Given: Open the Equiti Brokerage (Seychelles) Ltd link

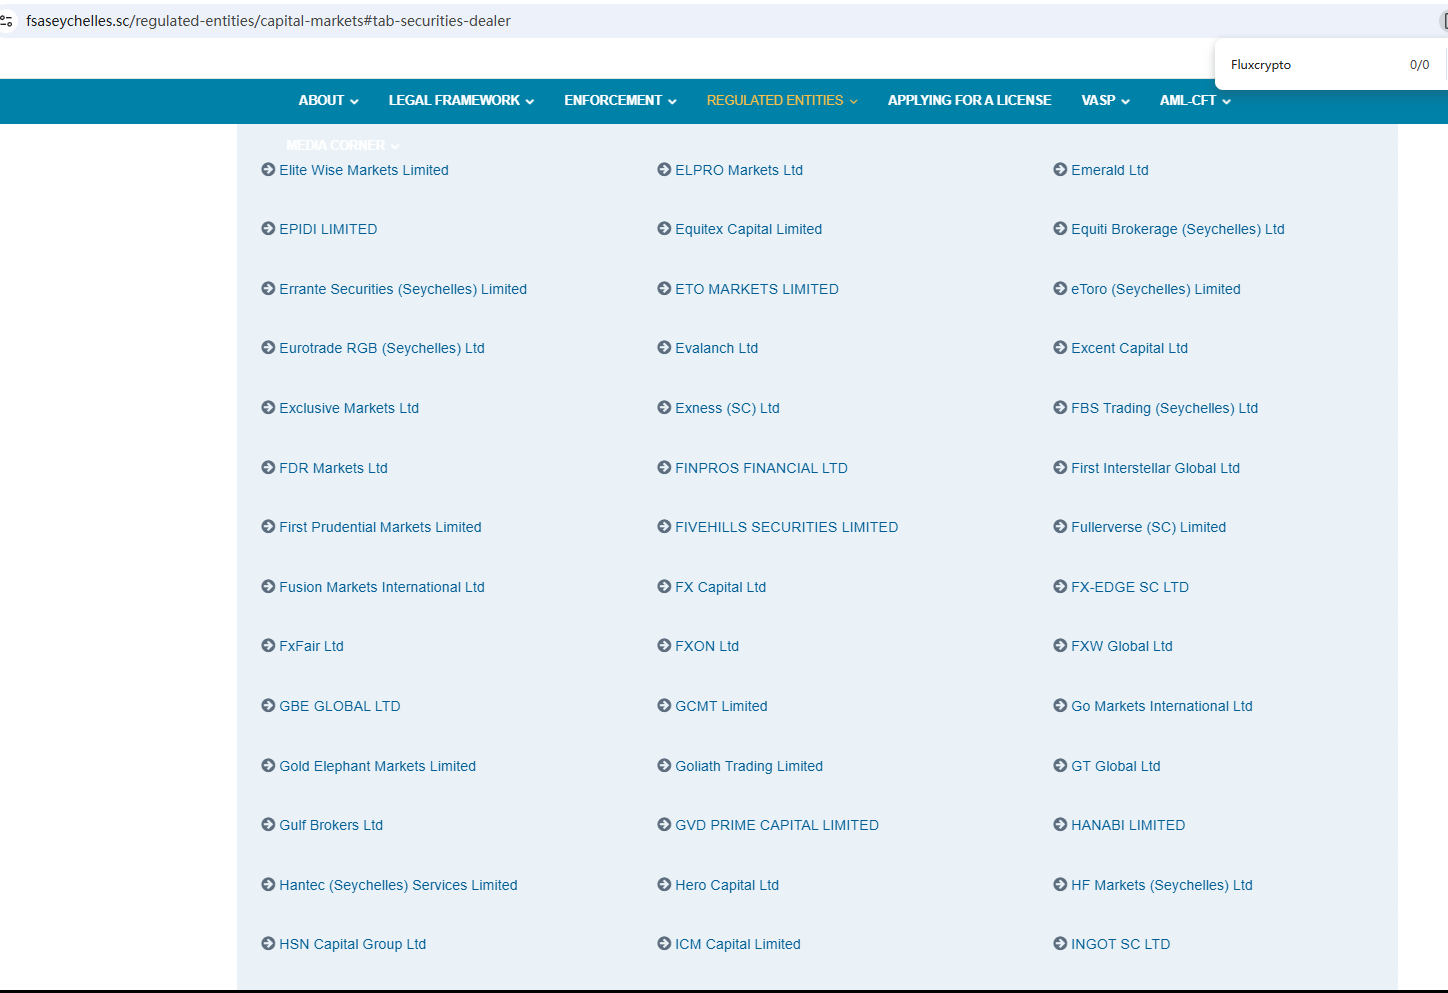Looking at the screenshot, I should 1178,229.
